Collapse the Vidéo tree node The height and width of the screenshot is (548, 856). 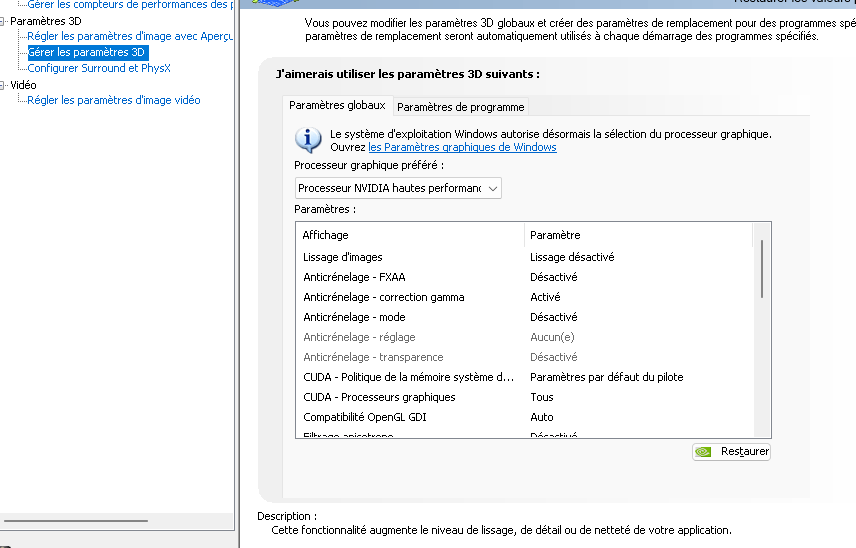2,85
